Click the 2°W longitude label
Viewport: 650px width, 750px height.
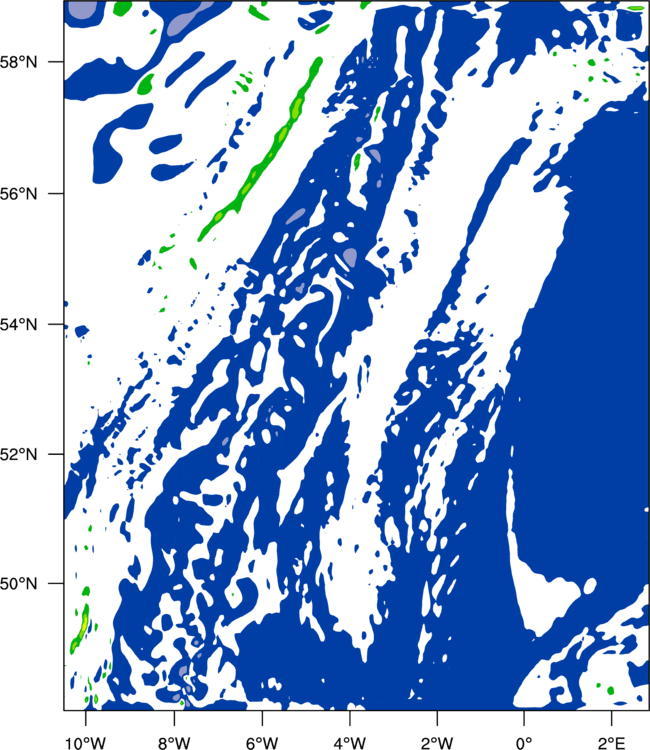tap(437, 743)
